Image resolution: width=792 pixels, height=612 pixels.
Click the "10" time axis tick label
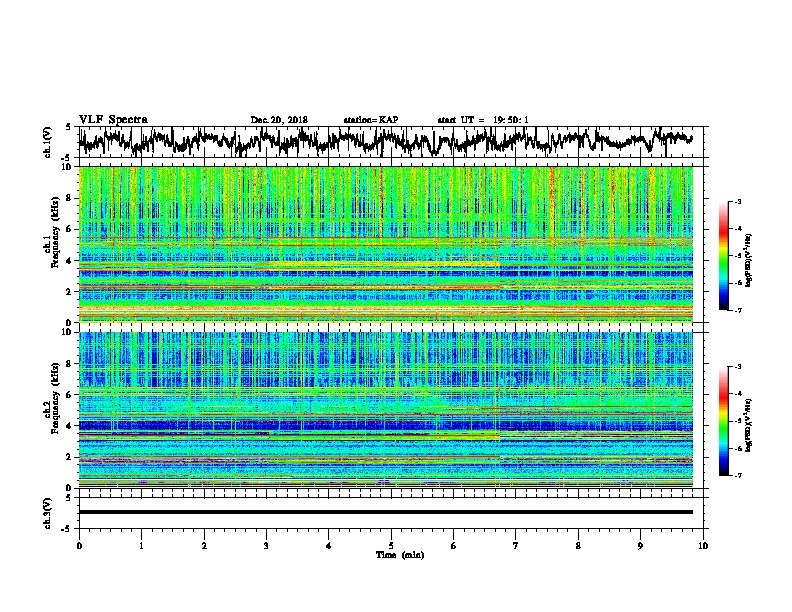click(x=703, y=546)
